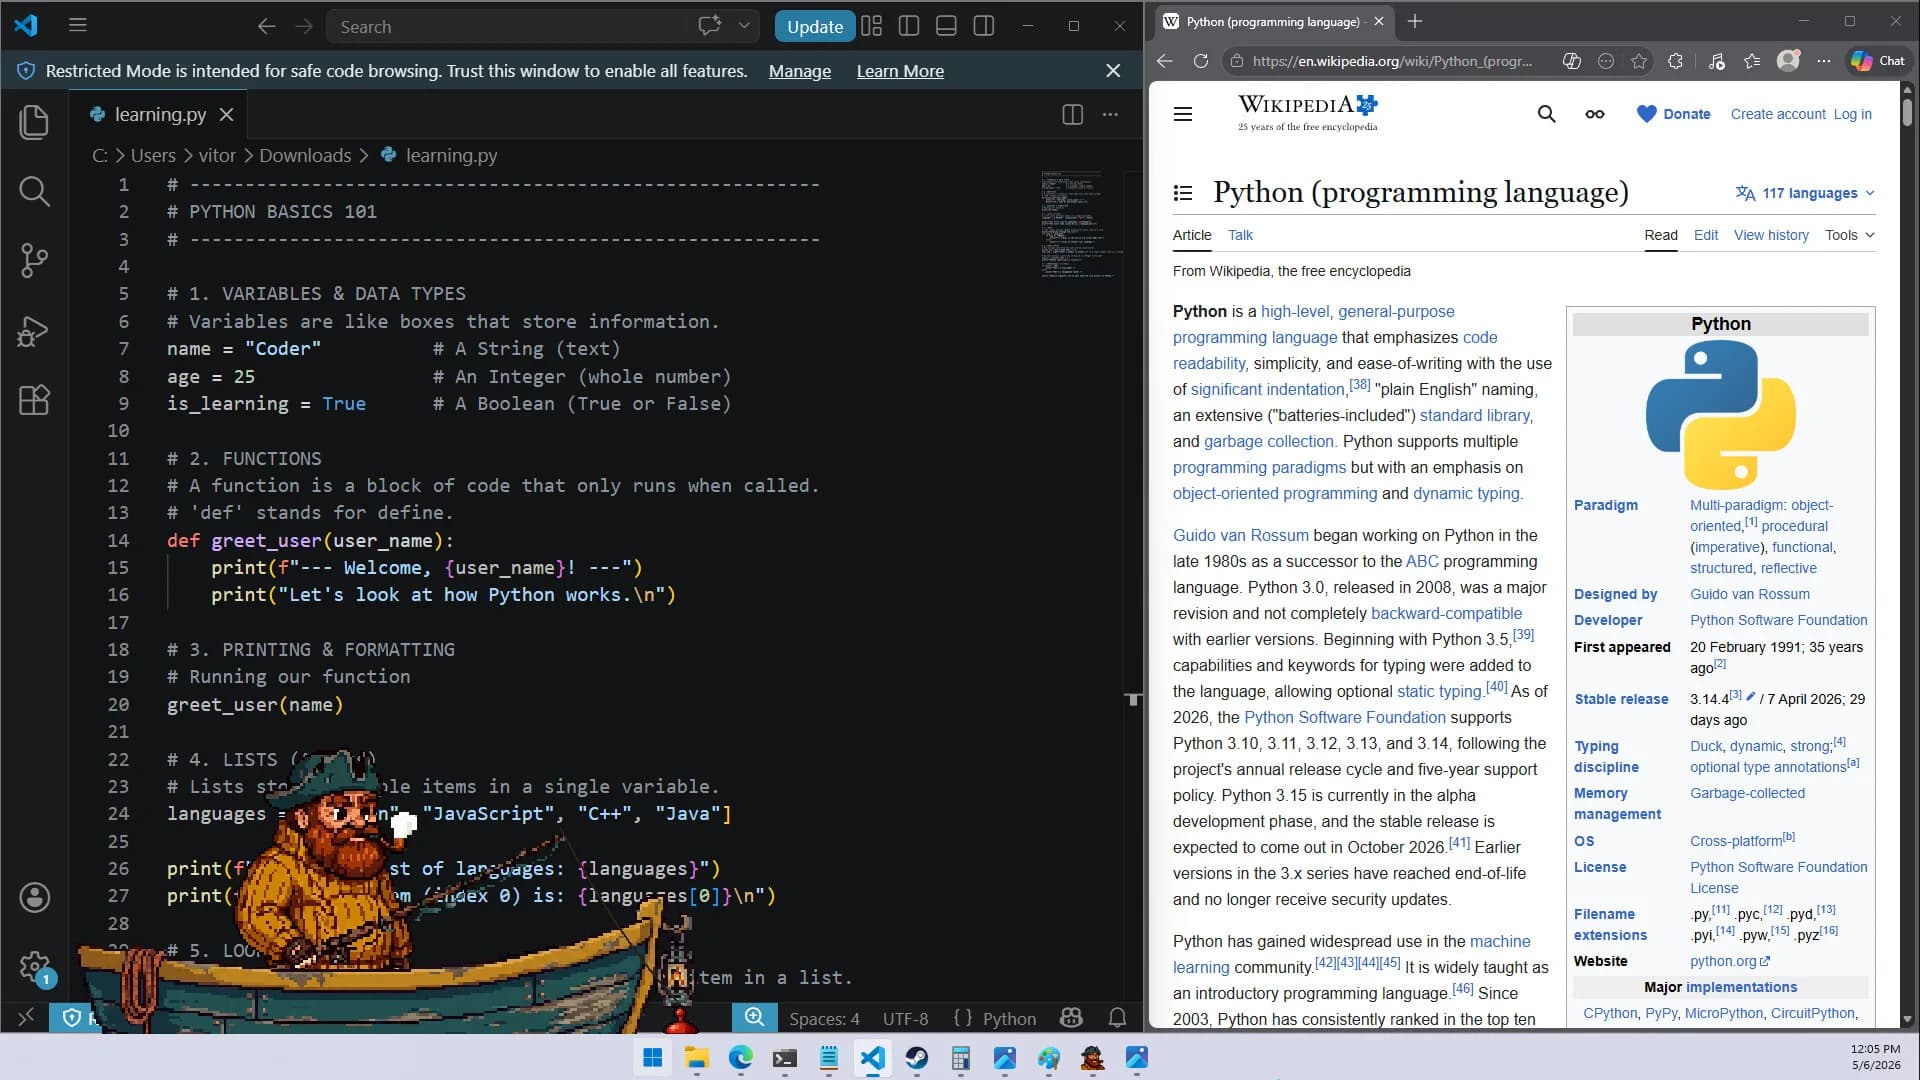Click Manage link in Restricted Mode banner
The width and height of the screenshot is (1920, 1080).
[x=800, y=71]
